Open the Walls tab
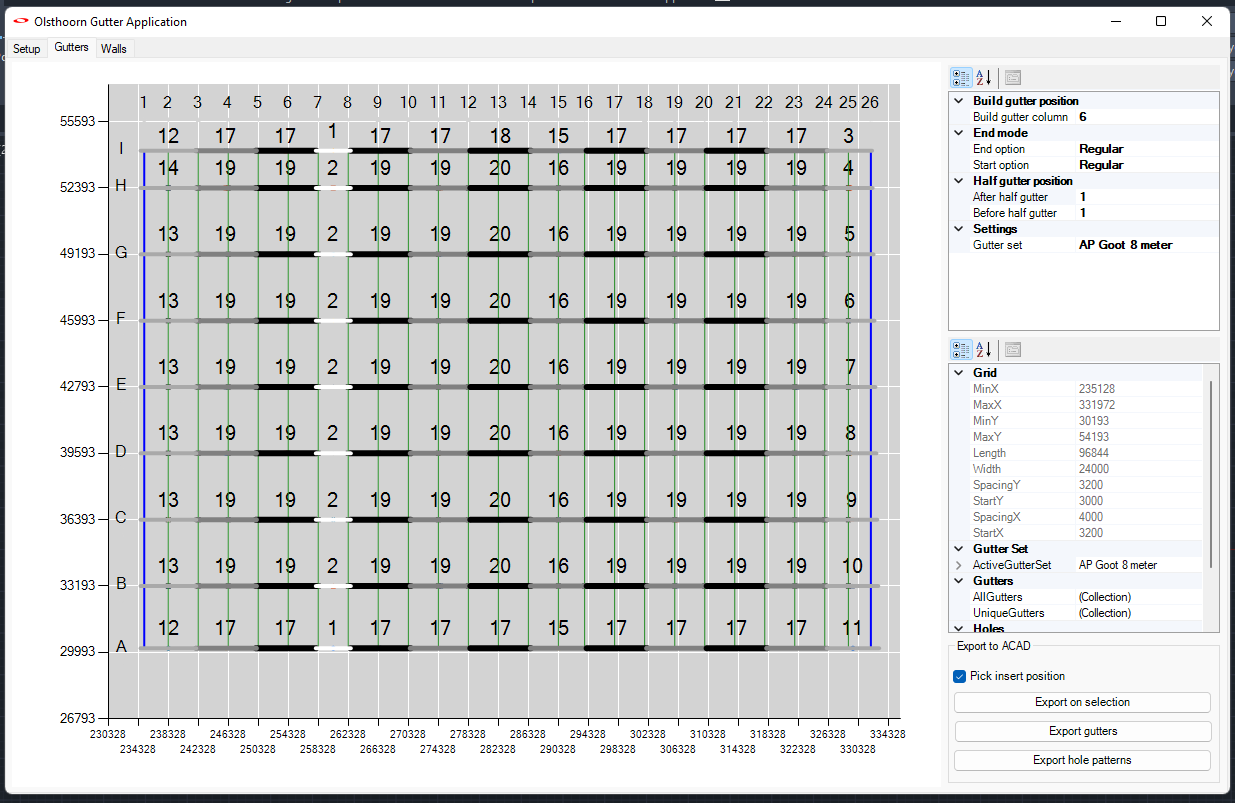Image resolution: width=1235 pixels, height=803 pixels. [113, 48]
